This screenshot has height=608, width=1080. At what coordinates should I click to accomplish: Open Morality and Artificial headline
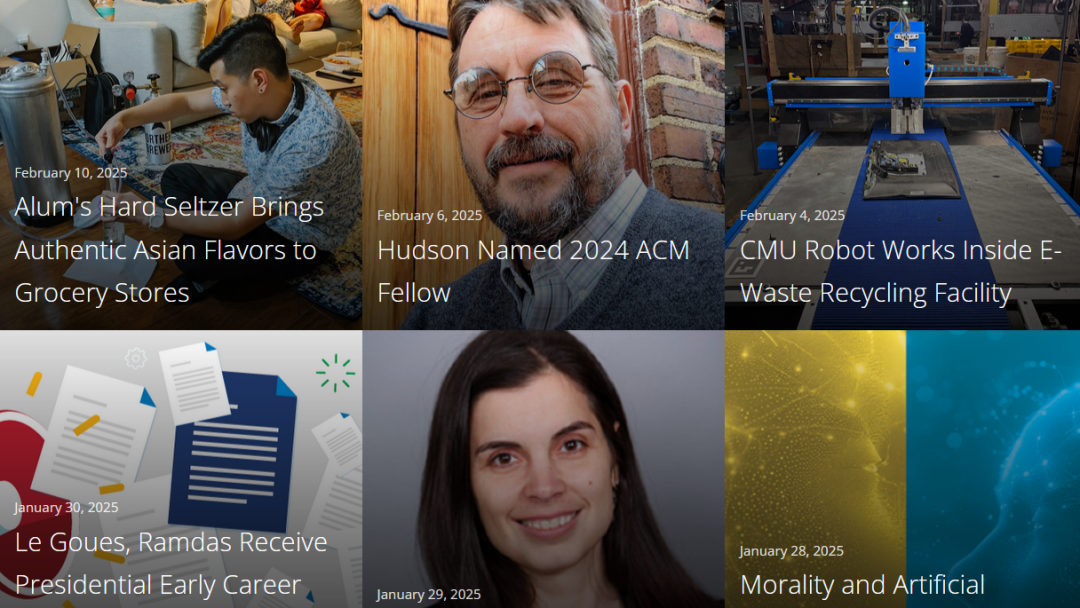click(862, 585)
